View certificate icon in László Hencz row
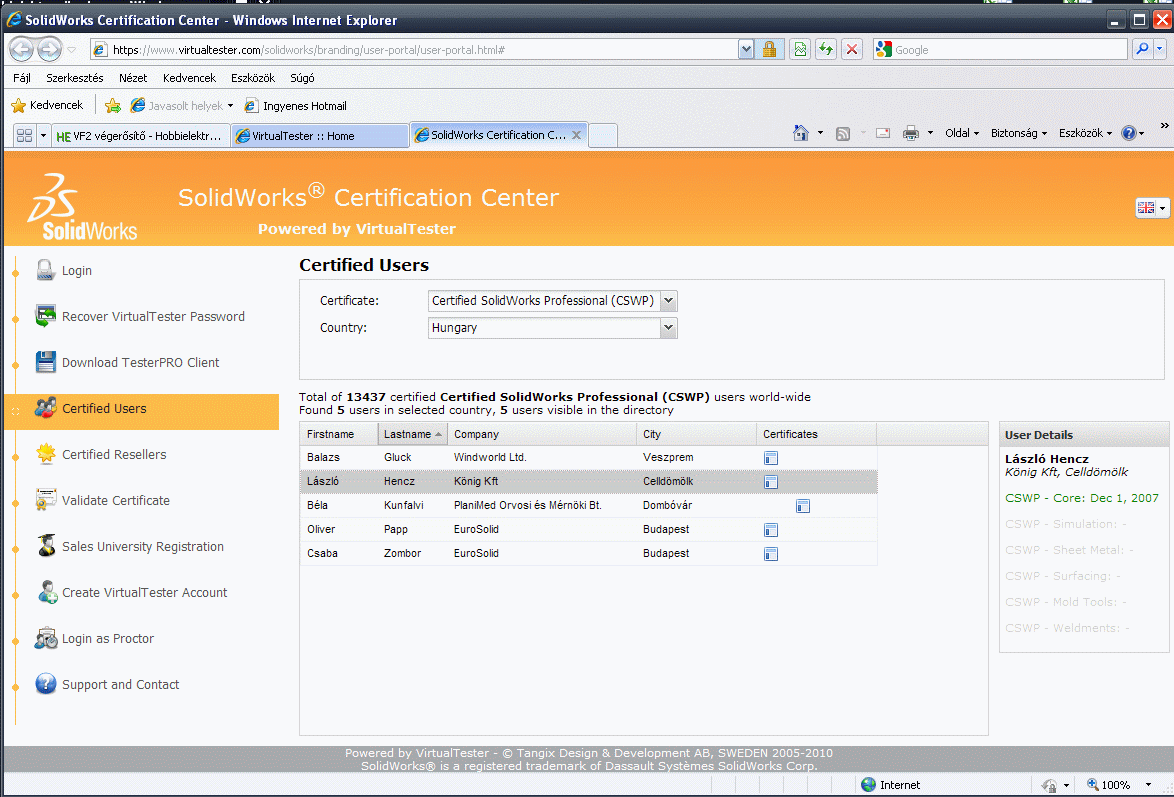Viewport: 1174px width, 797px height. (770, 482)
